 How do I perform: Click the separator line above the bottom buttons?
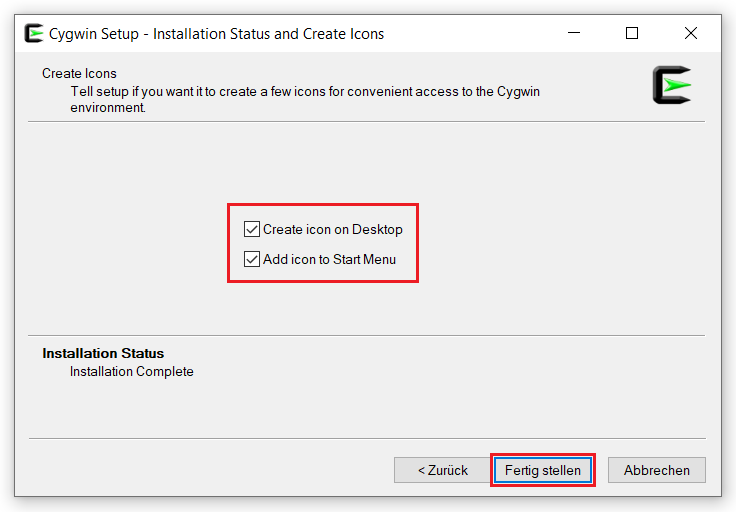366,438
